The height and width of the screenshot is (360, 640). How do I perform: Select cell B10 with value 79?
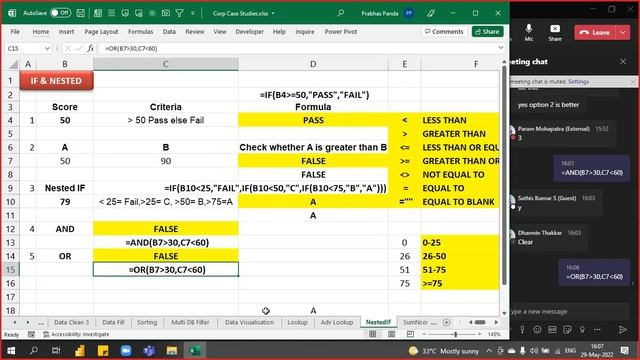(65, 202)
